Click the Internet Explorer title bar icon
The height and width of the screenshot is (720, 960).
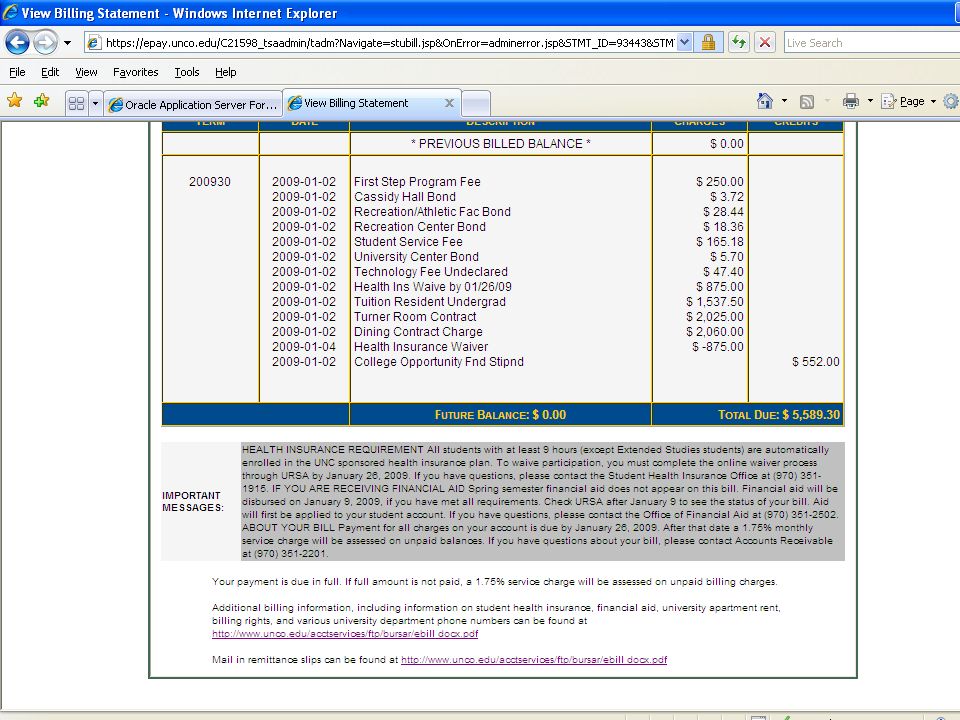(10, 12)
